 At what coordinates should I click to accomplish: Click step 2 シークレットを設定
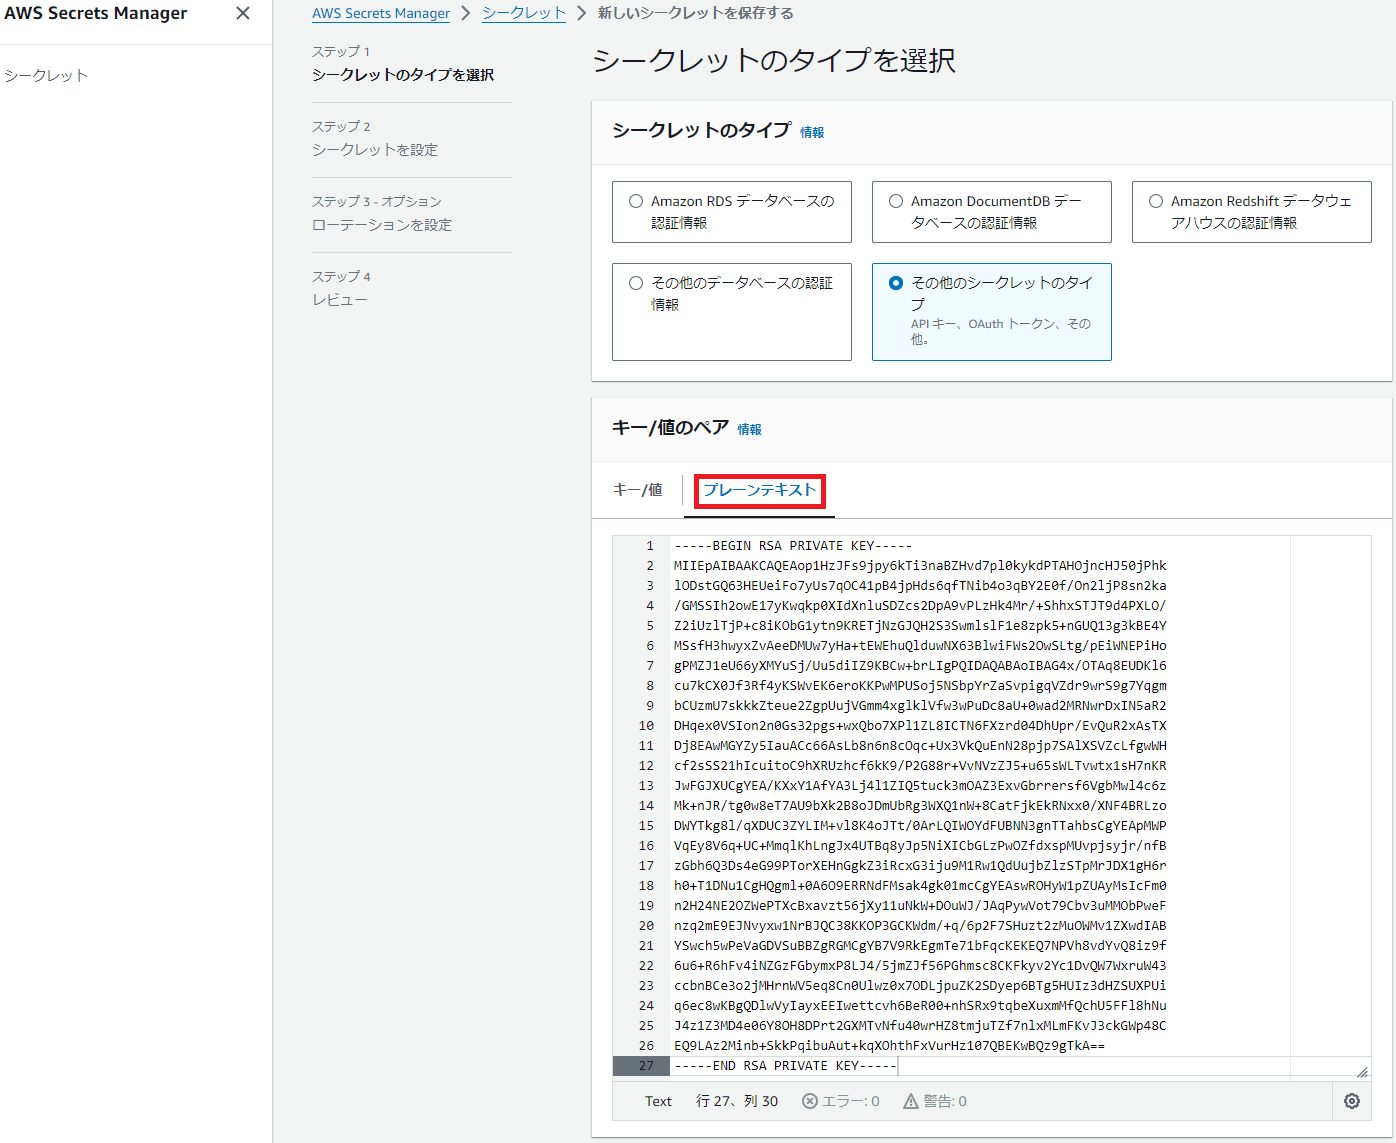pyautogui.click(x=375, y=150)
